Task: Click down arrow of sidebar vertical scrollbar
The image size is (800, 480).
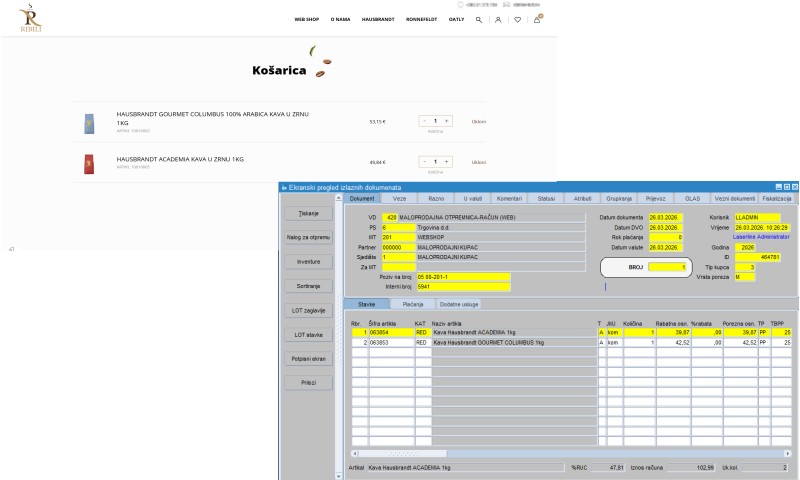Action: coord(339,476)
